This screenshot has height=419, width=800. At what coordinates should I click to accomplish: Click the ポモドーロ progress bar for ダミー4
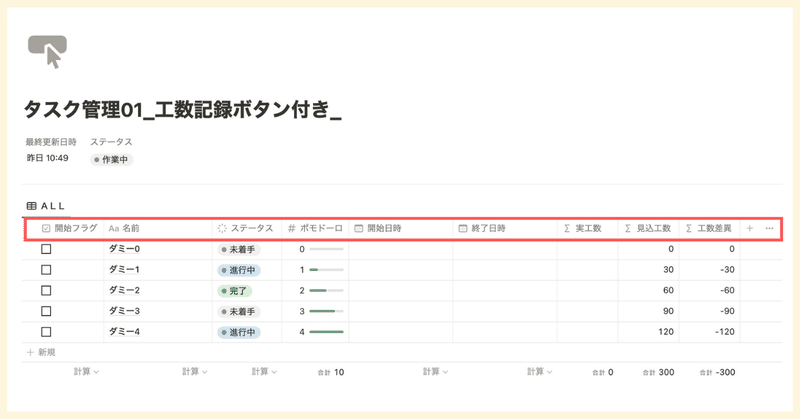pos(327,332)
